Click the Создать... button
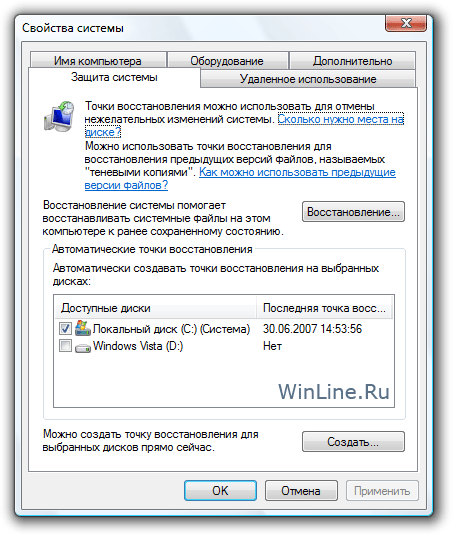The height and width of the screenshot is (535, 453). [x=353, y=442]
